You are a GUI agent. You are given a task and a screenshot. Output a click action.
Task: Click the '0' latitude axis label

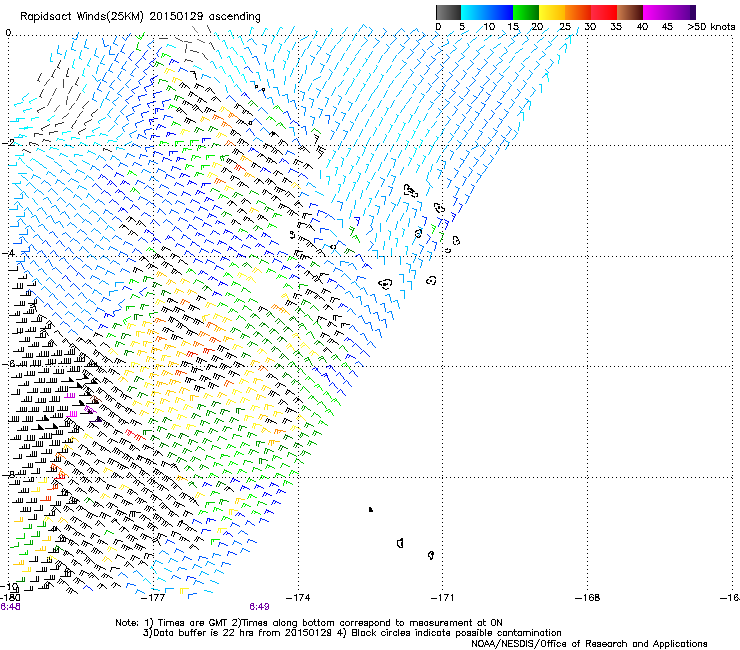click(8, 33)
